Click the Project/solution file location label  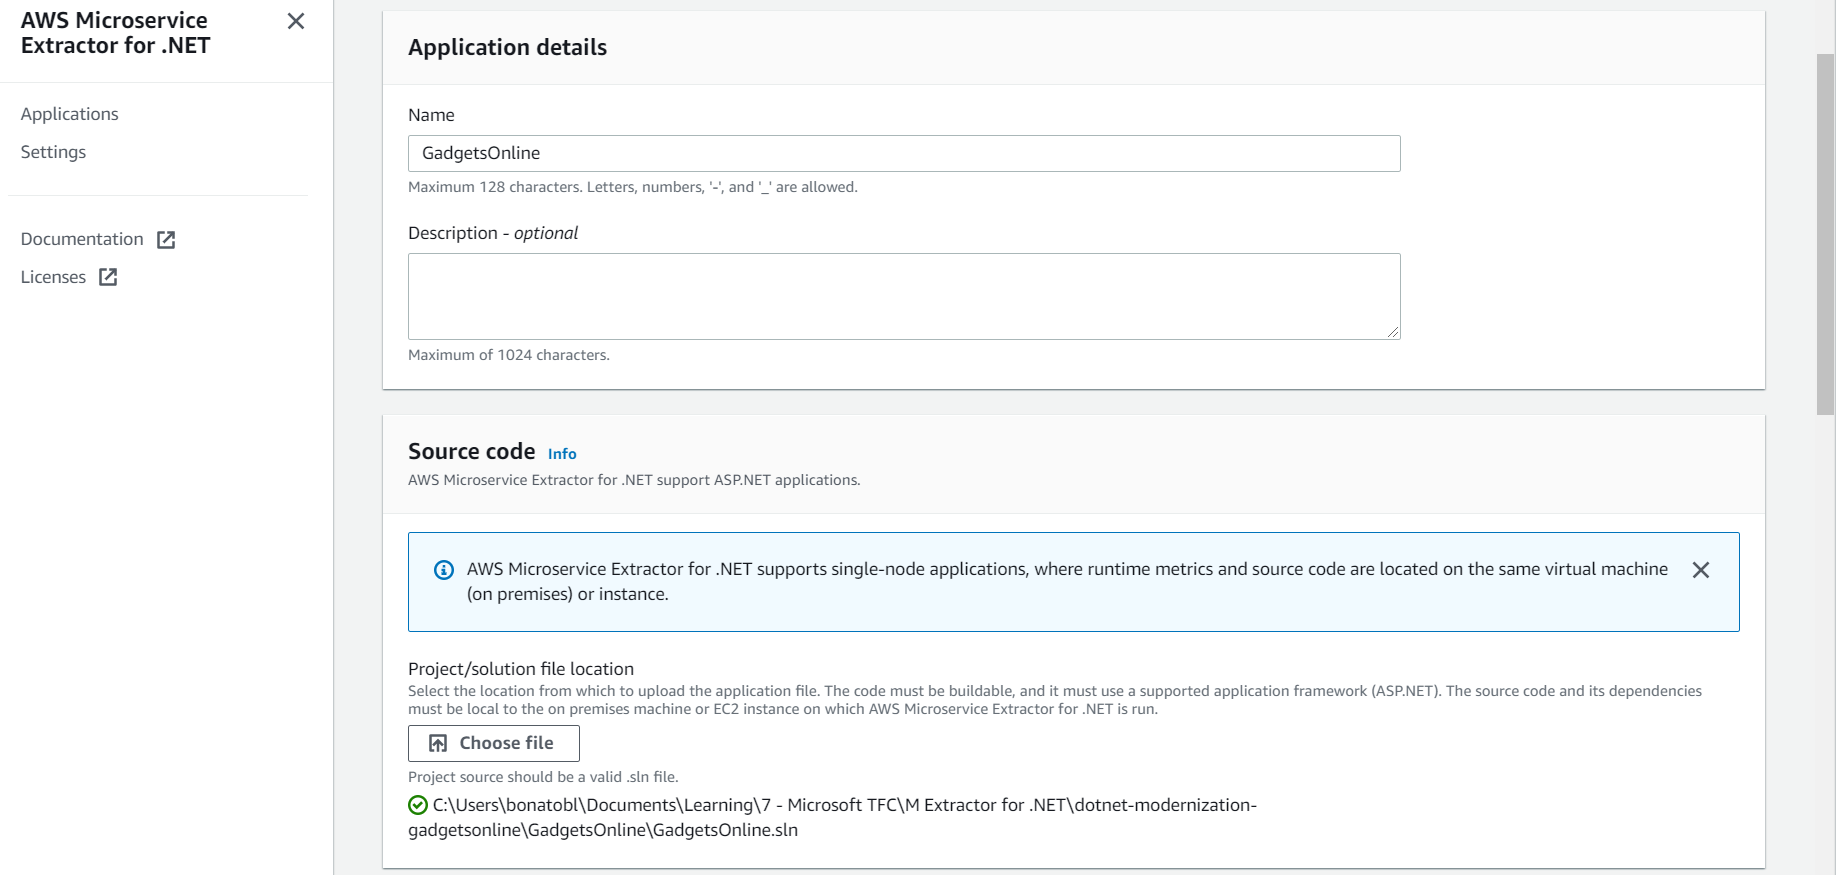coord(520,669)
